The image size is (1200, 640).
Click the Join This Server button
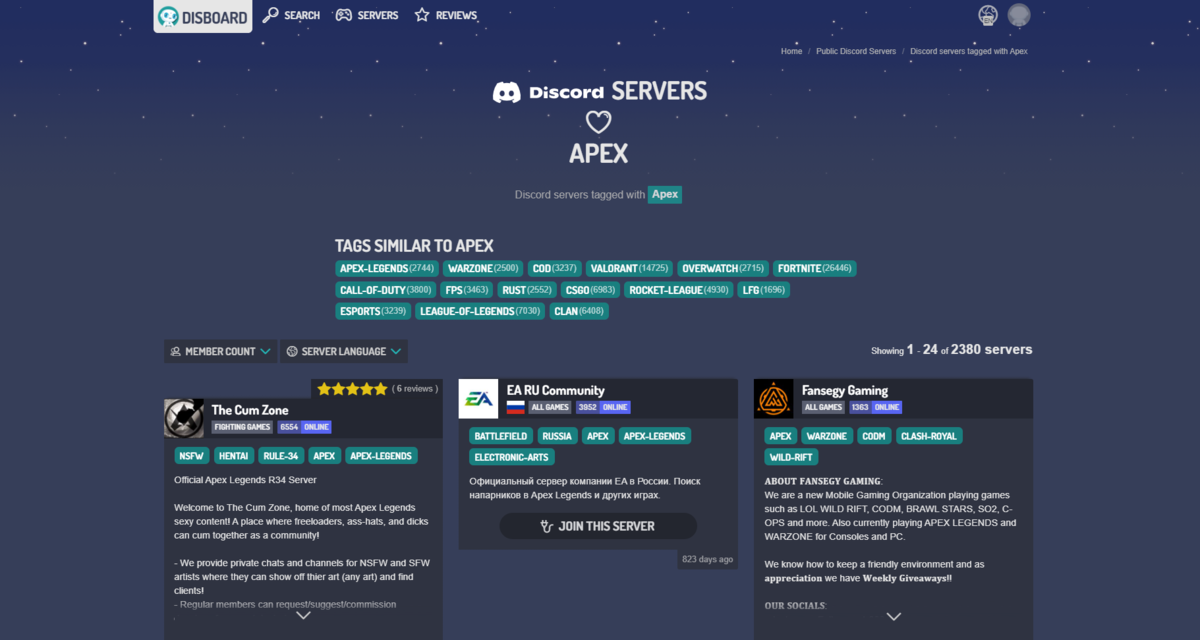598,526
